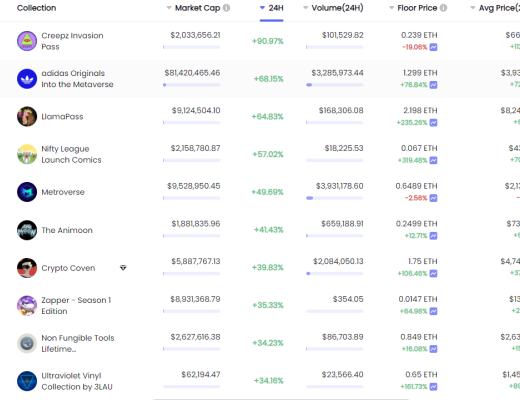Open Creepz Invasion Pass collection avatar
Viewport: 520px width, 400px height.
pyautogui.click(x=27, y=41)
